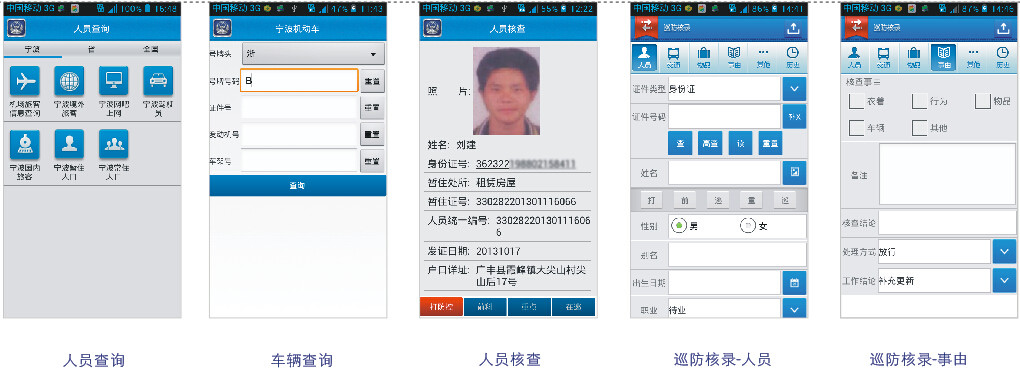Select 男 gender radio button
The height and width of the screenshot is (370, 1020).
click(x=679, y=226)
